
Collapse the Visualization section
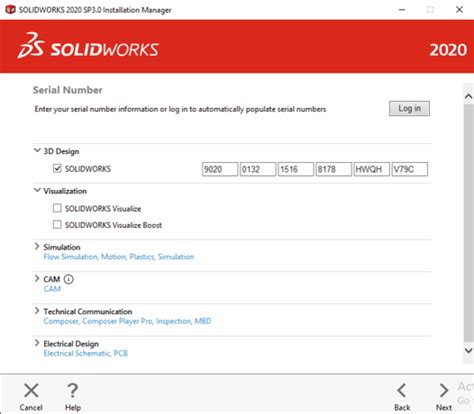(x=37, y=190)
